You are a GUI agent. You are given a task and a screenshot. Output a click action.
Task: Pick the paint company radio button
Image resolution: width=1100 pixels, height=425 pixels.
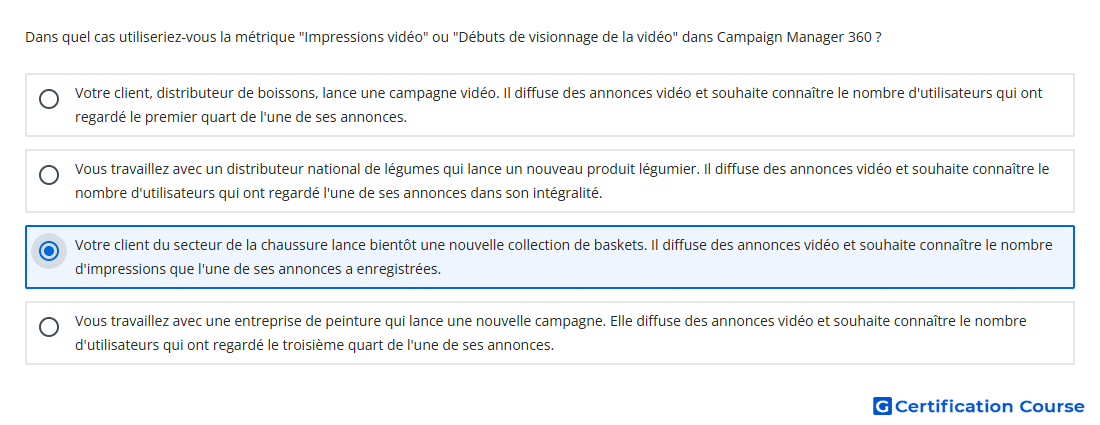(x=49, y=327)
